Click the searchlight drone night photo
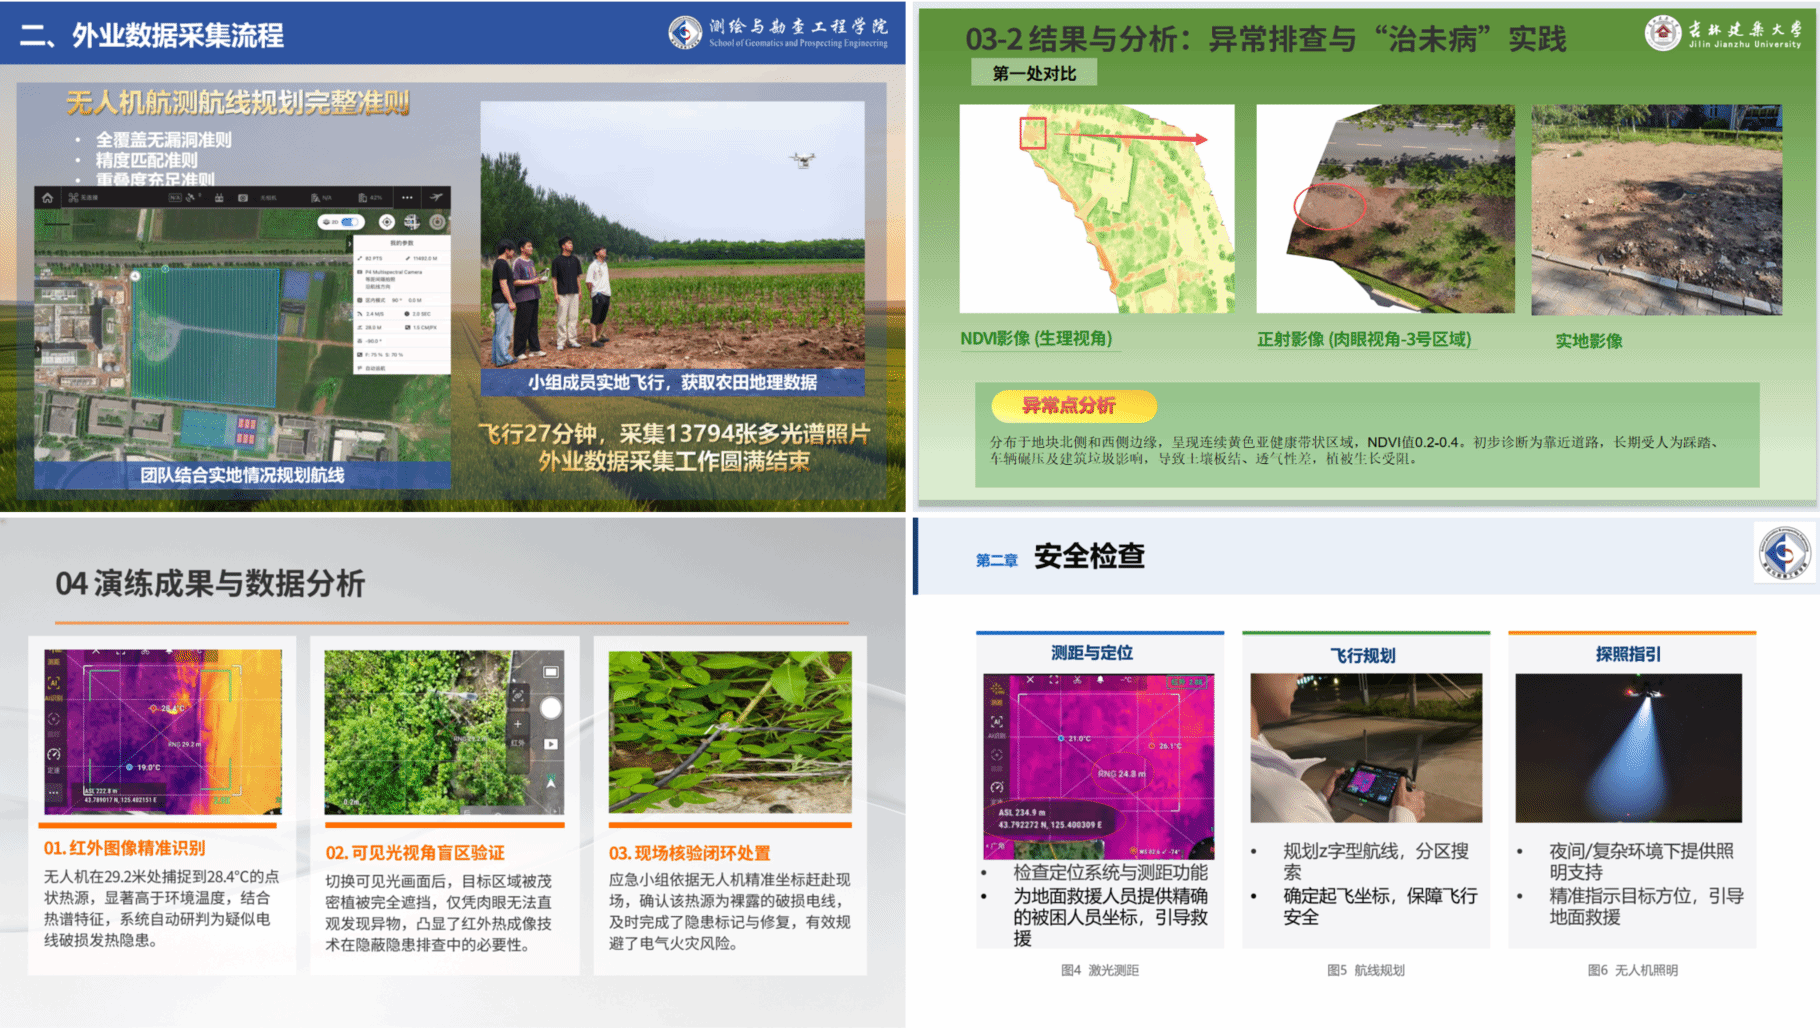Viewport: 1820px width, 1030px height. [x=1628, y=748]
